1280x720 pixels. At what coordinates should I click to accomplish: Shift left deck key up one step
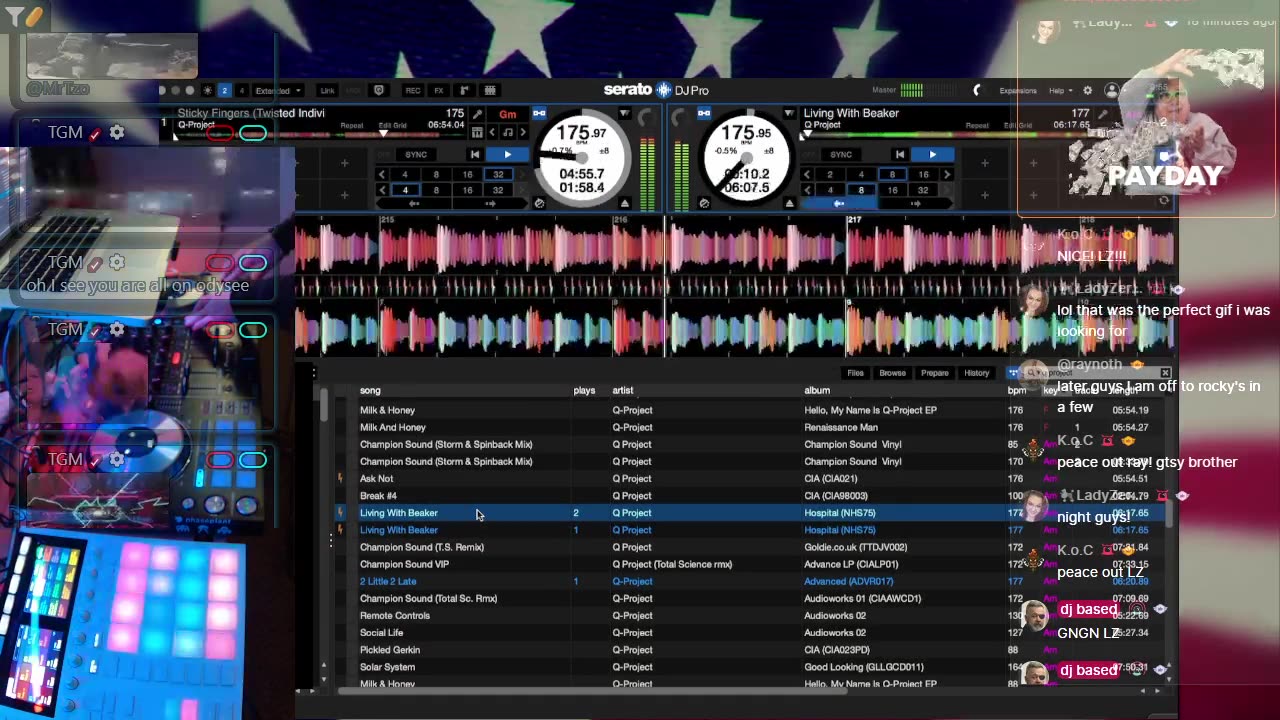point(523,132)
